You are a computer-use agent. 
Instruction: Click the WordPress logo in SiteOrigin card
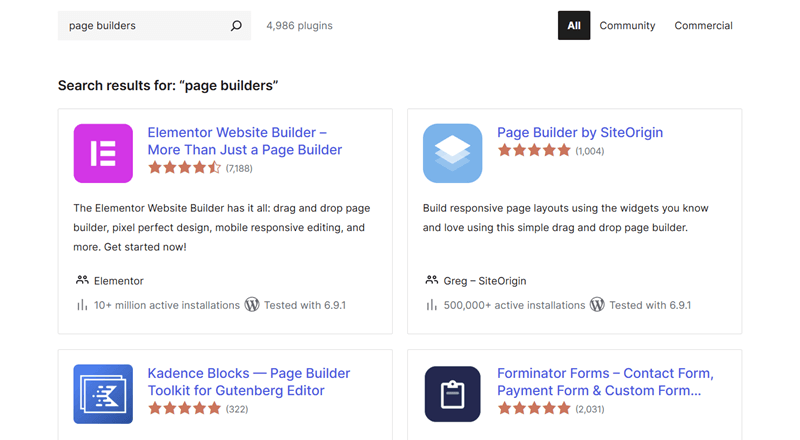(597, 305)
